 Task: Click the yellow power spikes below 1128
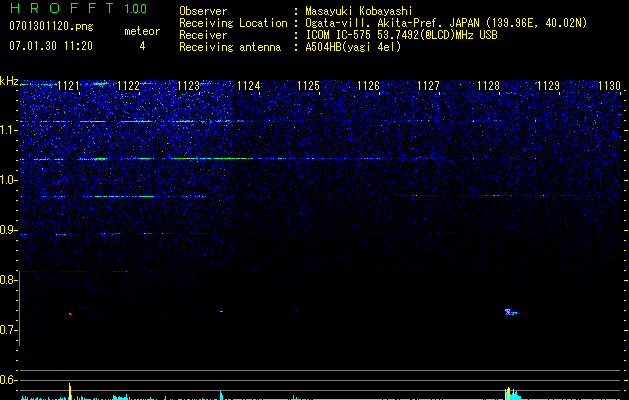509,394
